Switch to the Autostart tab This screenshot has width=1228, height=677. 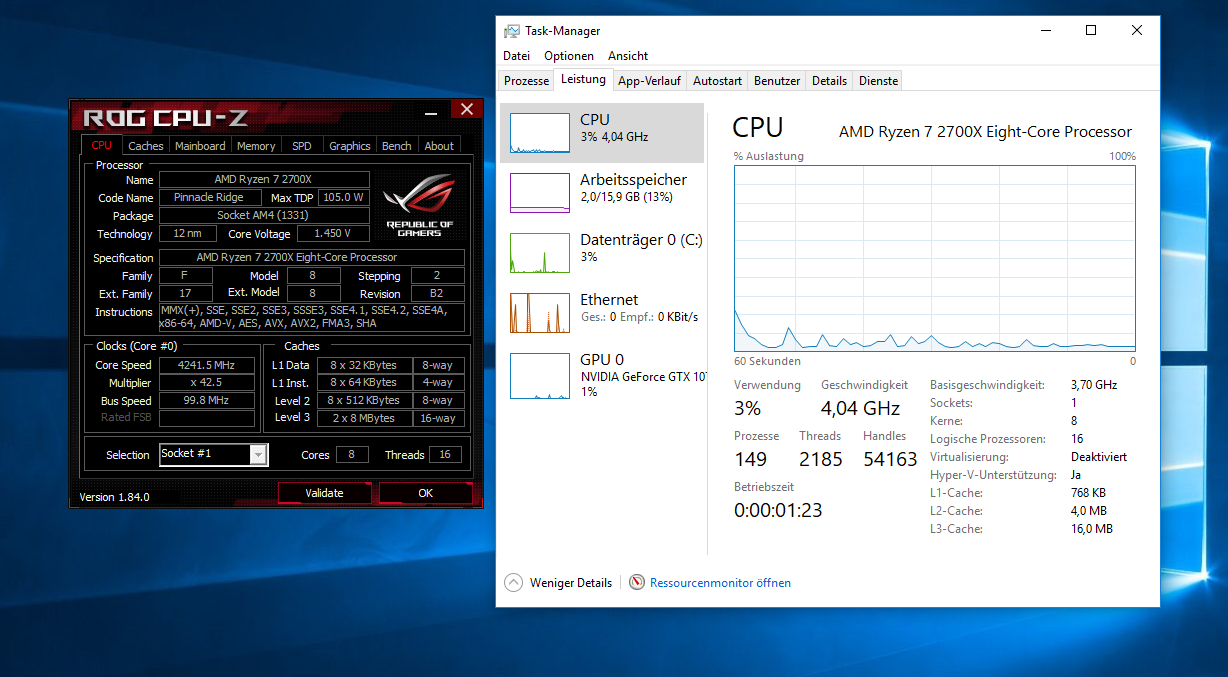718,81
